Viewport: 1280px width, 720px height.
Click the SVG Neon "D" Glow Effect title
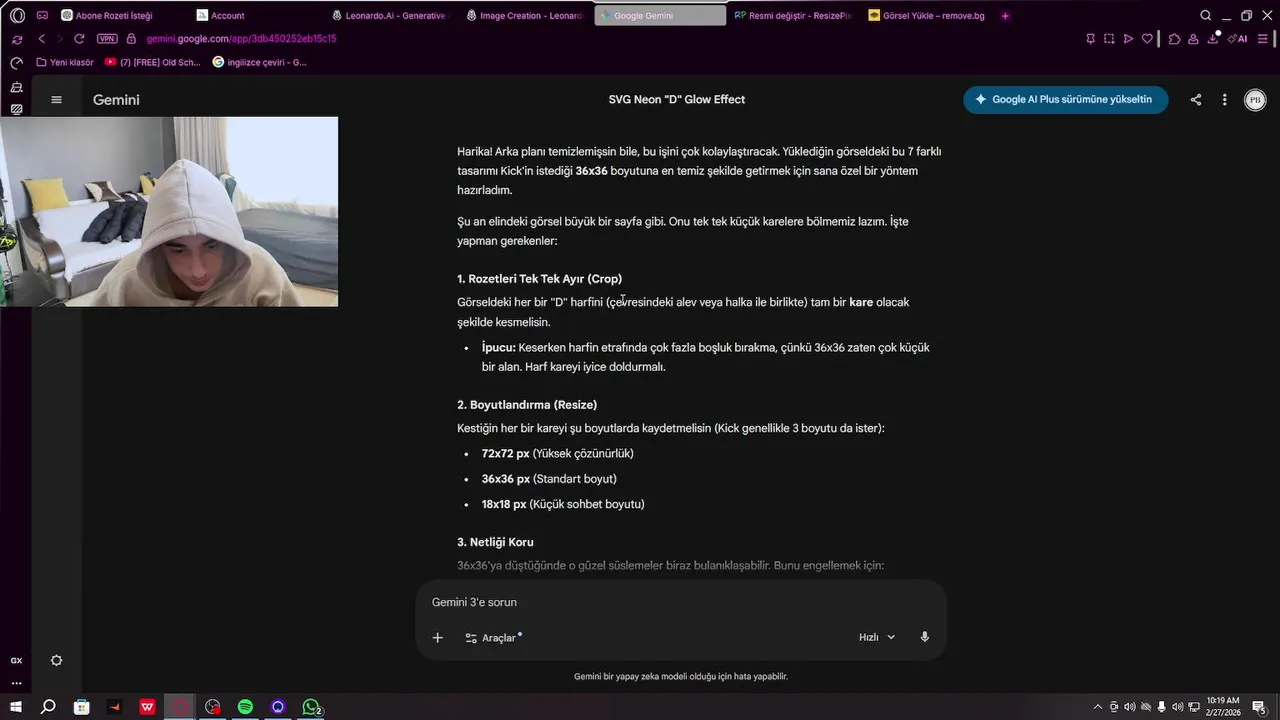(676, 100)
